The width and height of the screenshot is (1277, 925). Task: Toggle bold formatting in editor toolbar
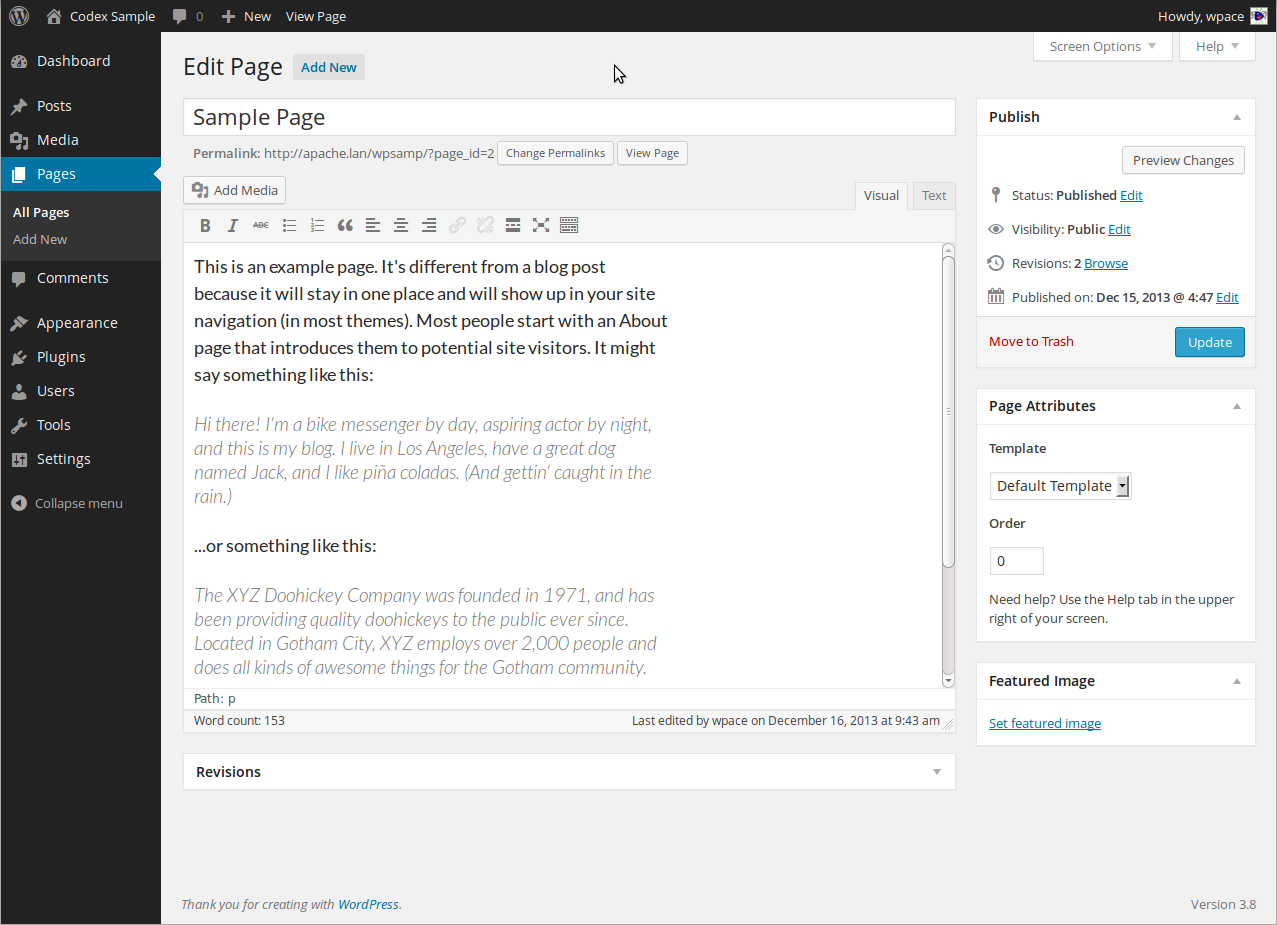click(x=205, y=226)
